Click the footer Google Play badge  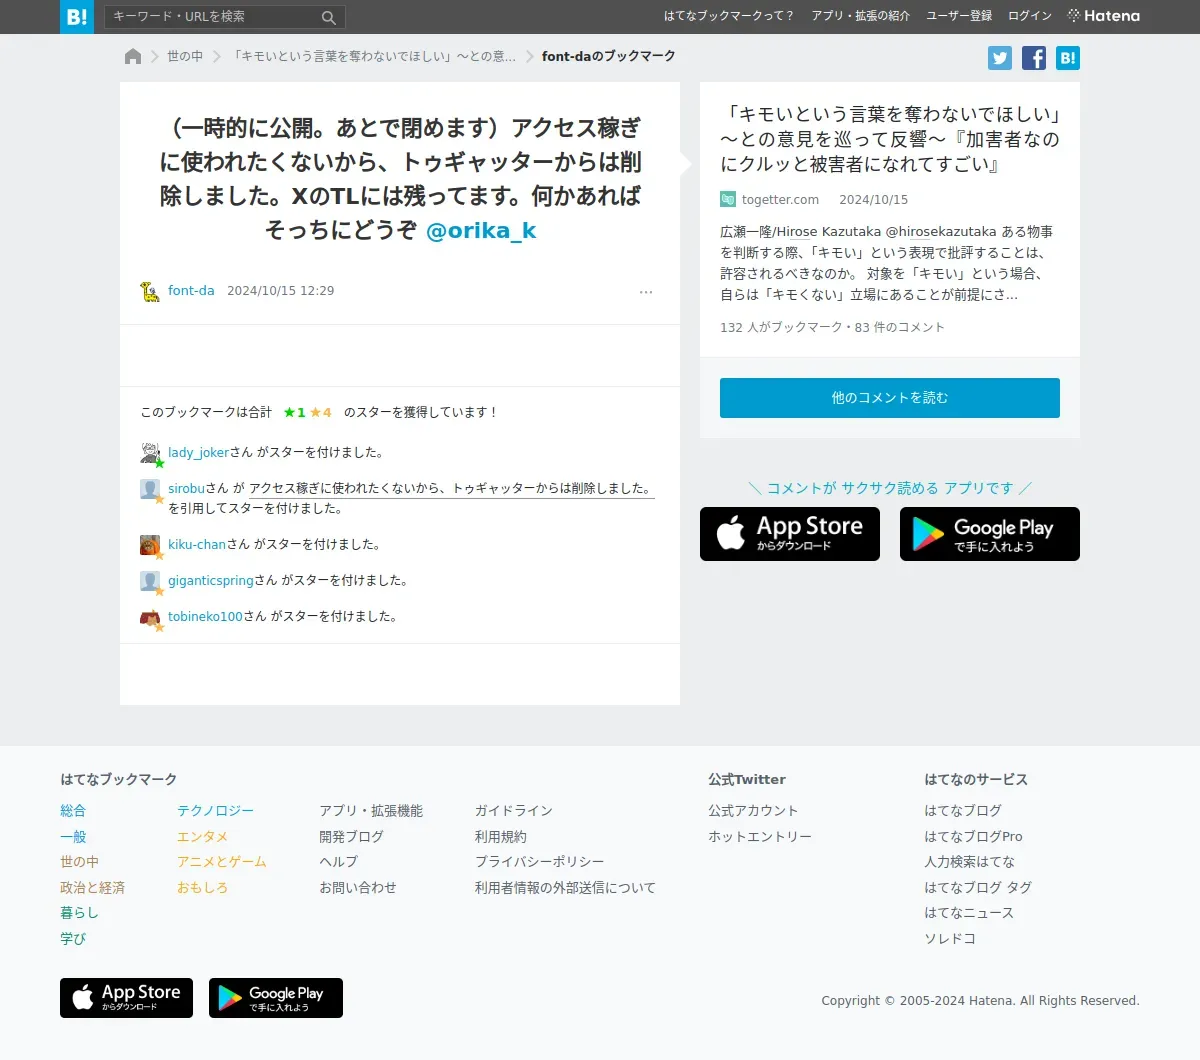[x=276, y=998]
